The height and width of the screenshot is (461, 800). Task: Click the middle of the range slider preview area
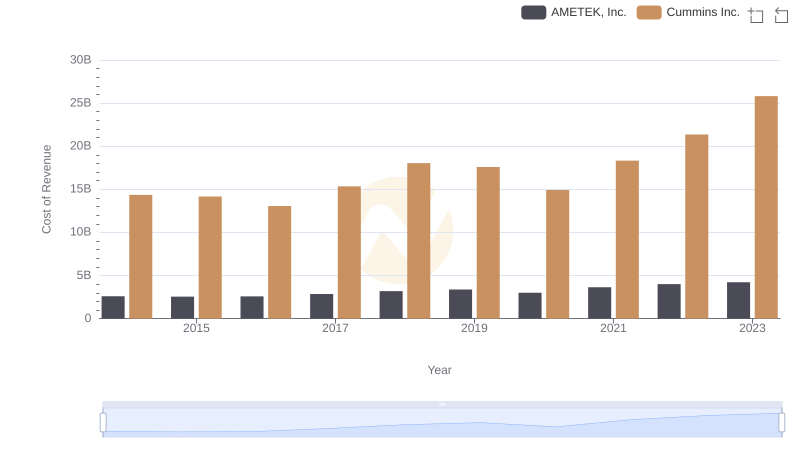click(442, 423)
